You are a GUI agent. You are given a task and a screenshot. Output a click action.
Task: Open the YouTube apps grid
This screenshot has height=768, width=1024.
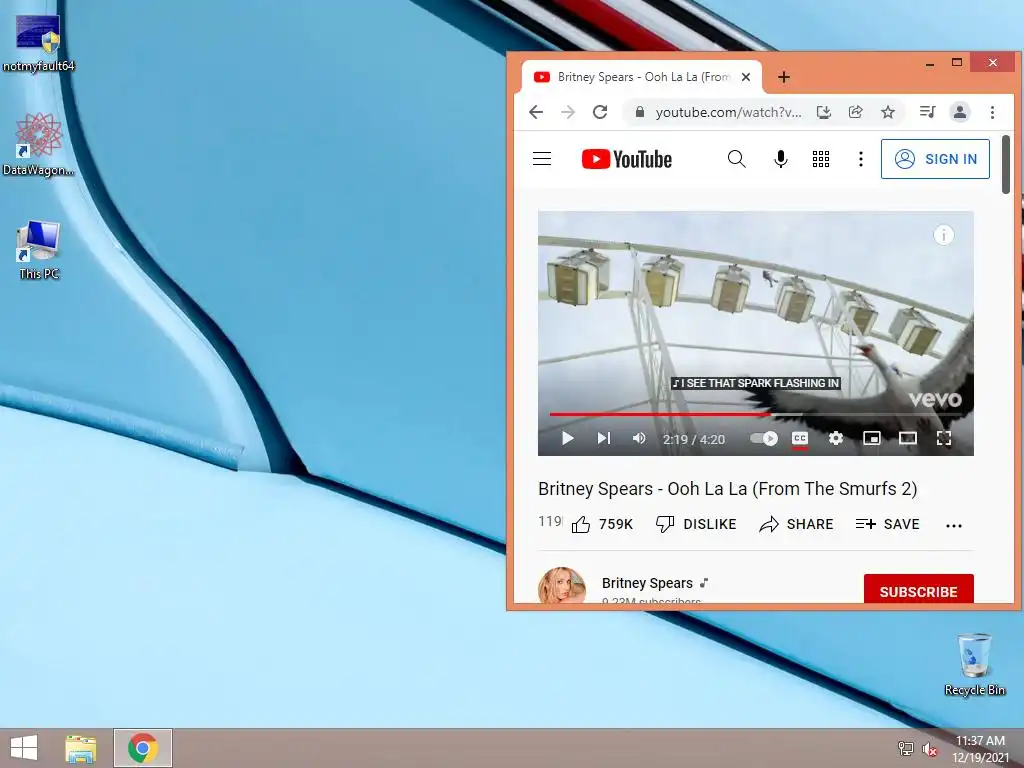821,159
